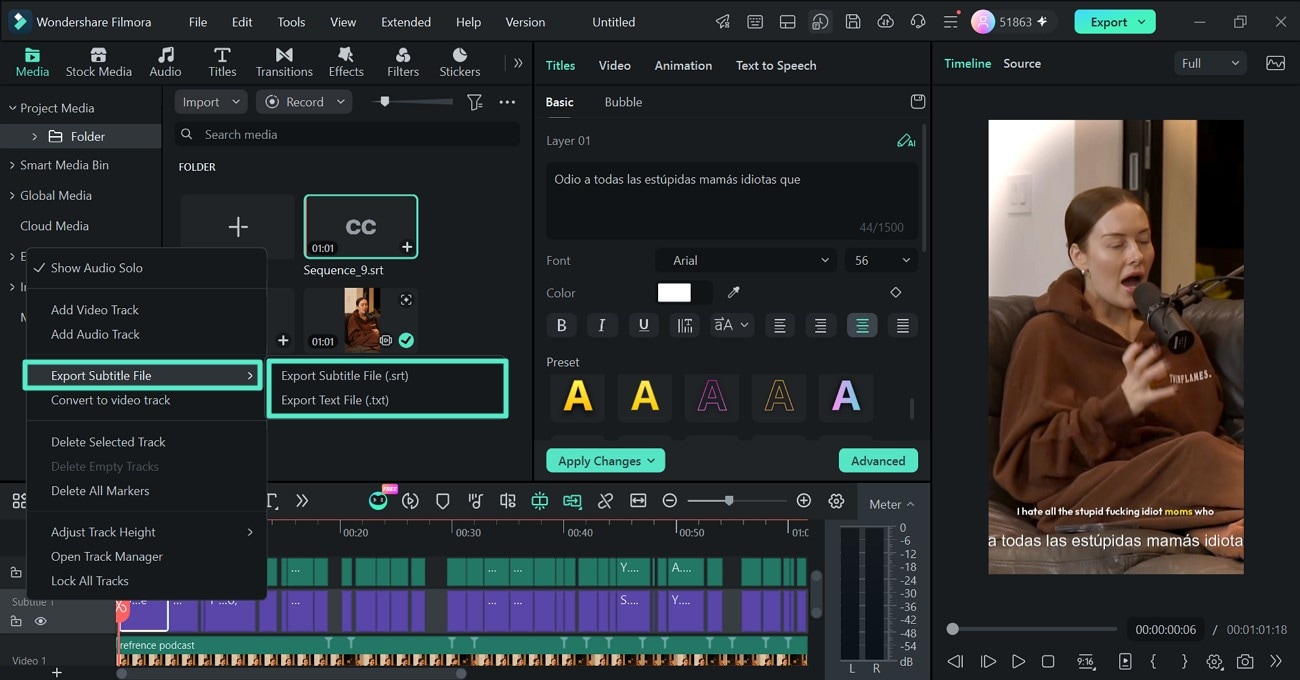Open the font size 56 dropdown
Viewport: 1300px width, 680px height.
point(881,260)
